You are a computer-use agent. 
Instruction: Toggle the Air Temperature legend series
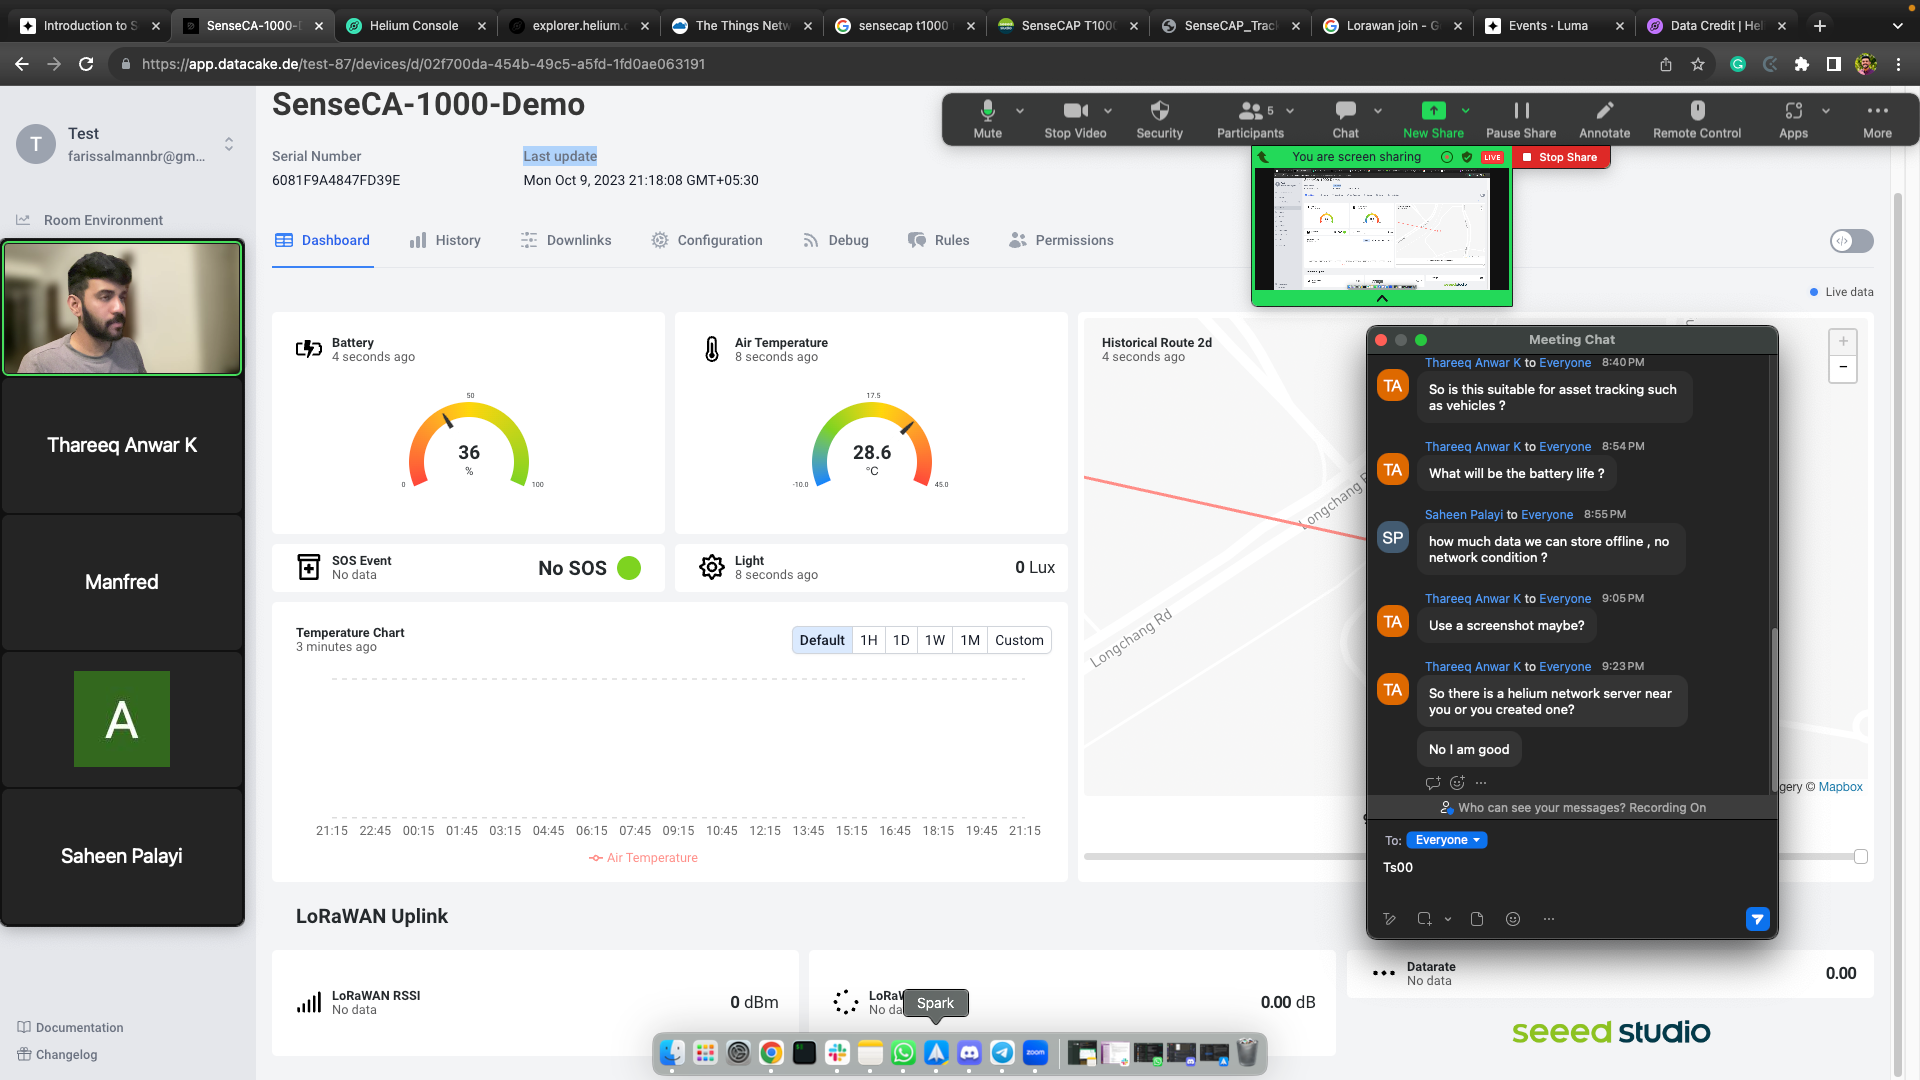643,858
